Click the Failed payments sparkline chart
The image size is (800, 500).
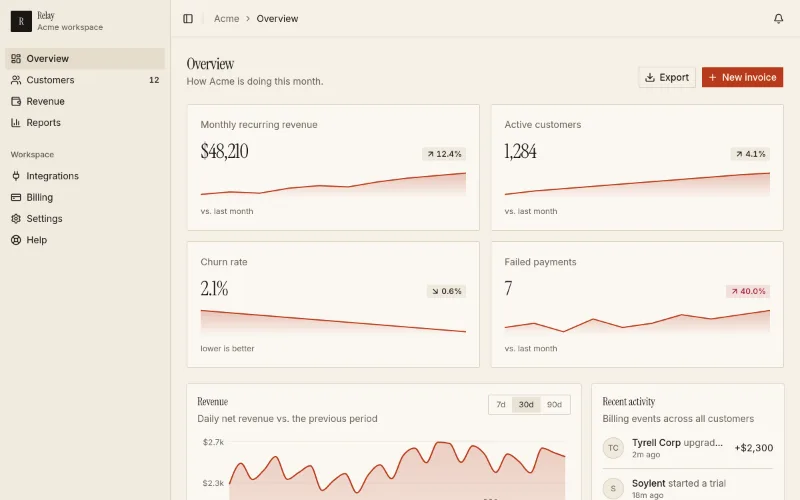pyautogui.click(x=637, y=321)
